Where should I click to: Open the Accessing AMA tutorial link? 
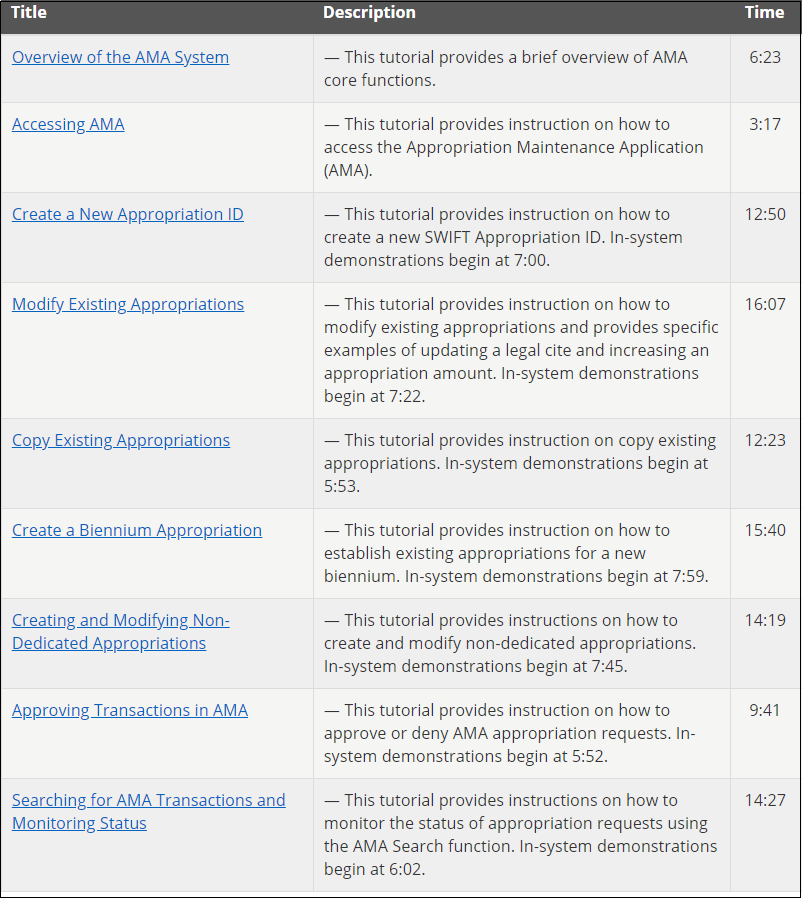pos(68,124)
